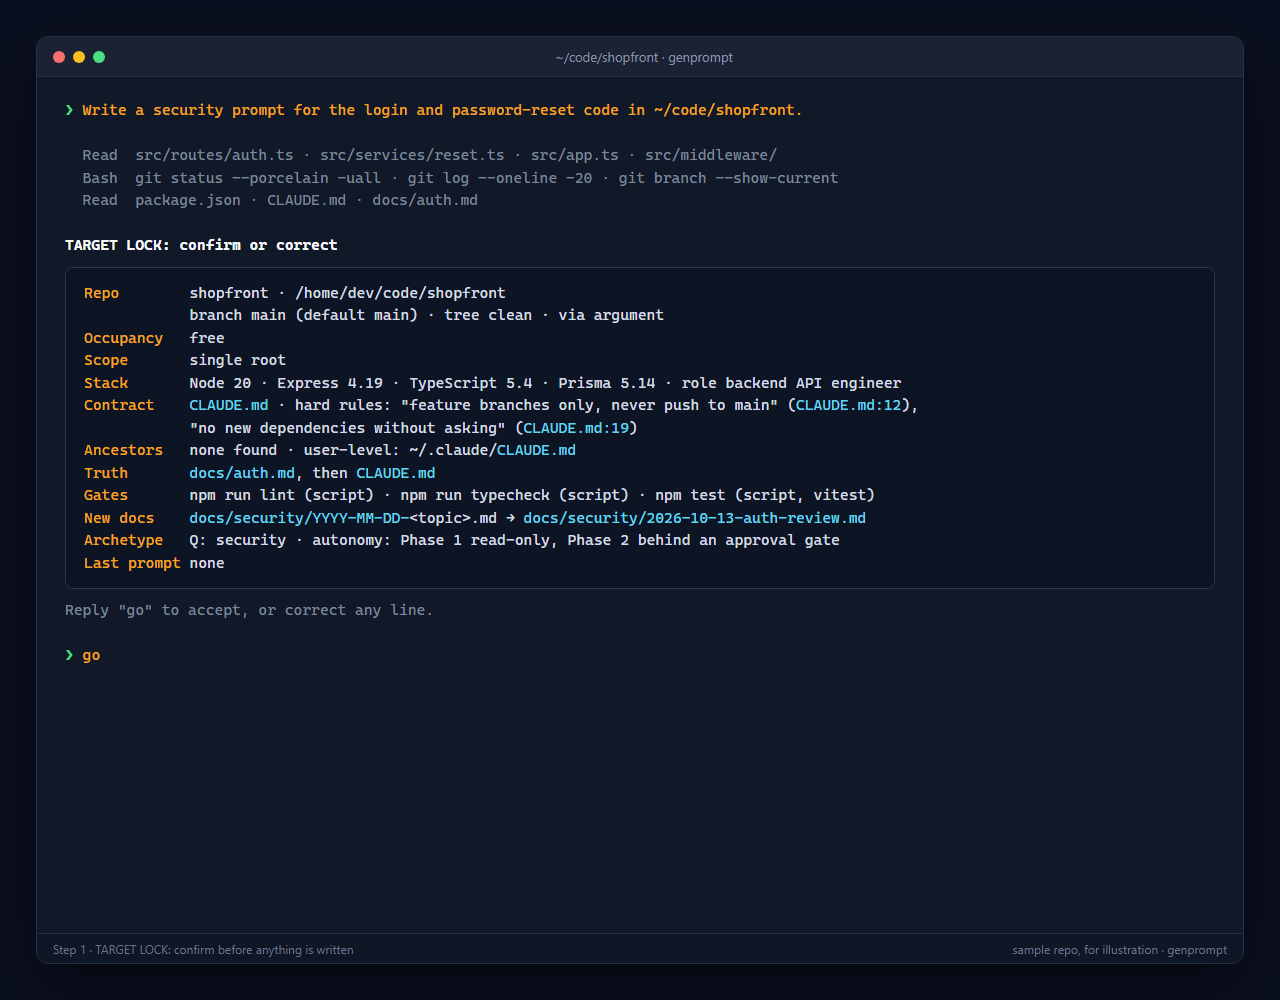Follow the CLAUDE.md:12 reference link
Image resolution: width=1280 pixels, height=1000 pixels.
(x=848, y=405)
